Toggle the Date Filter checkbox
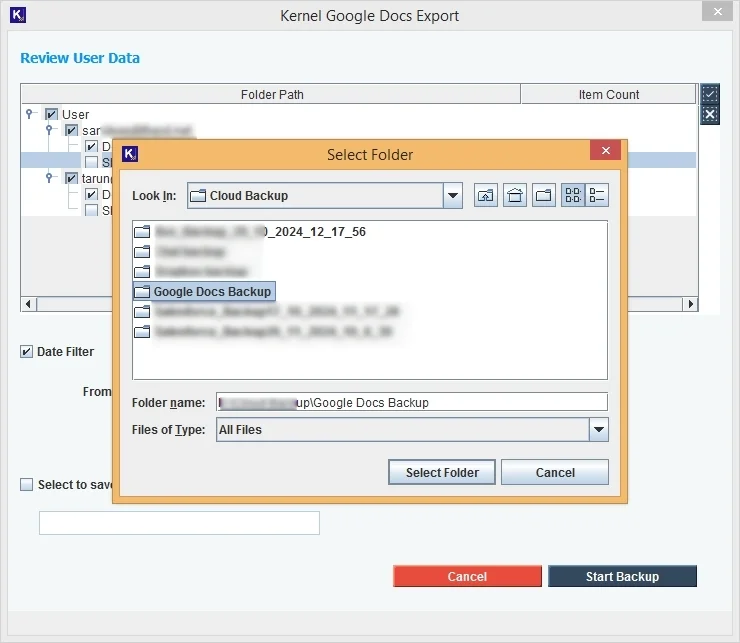Image resolution: width=740 pixels, height=643 pixels. 27,352
